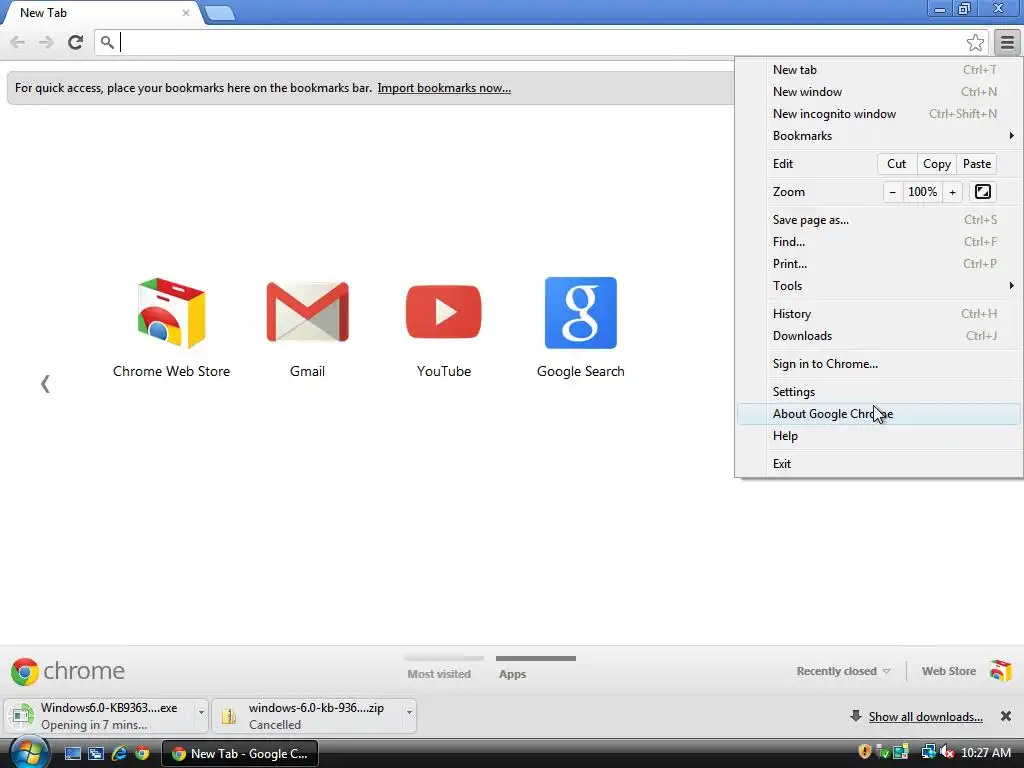Launch Internet Explorer from quick launch
The image size is (1024, 768).
pos(119,753)
